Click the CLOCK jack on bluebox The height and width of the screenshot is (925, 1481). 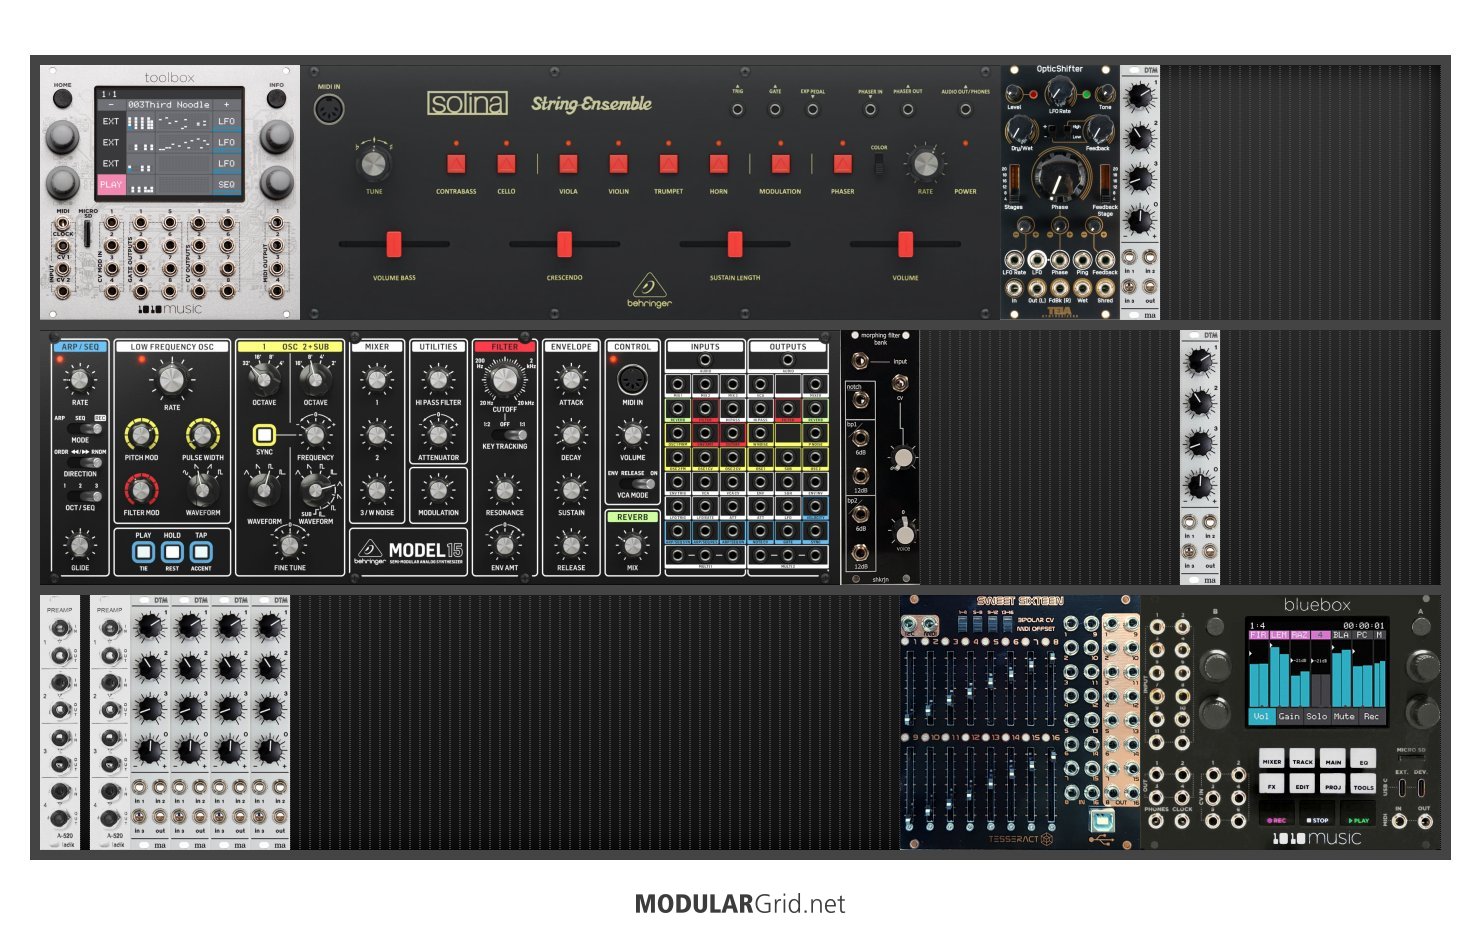click(1182, 821)
